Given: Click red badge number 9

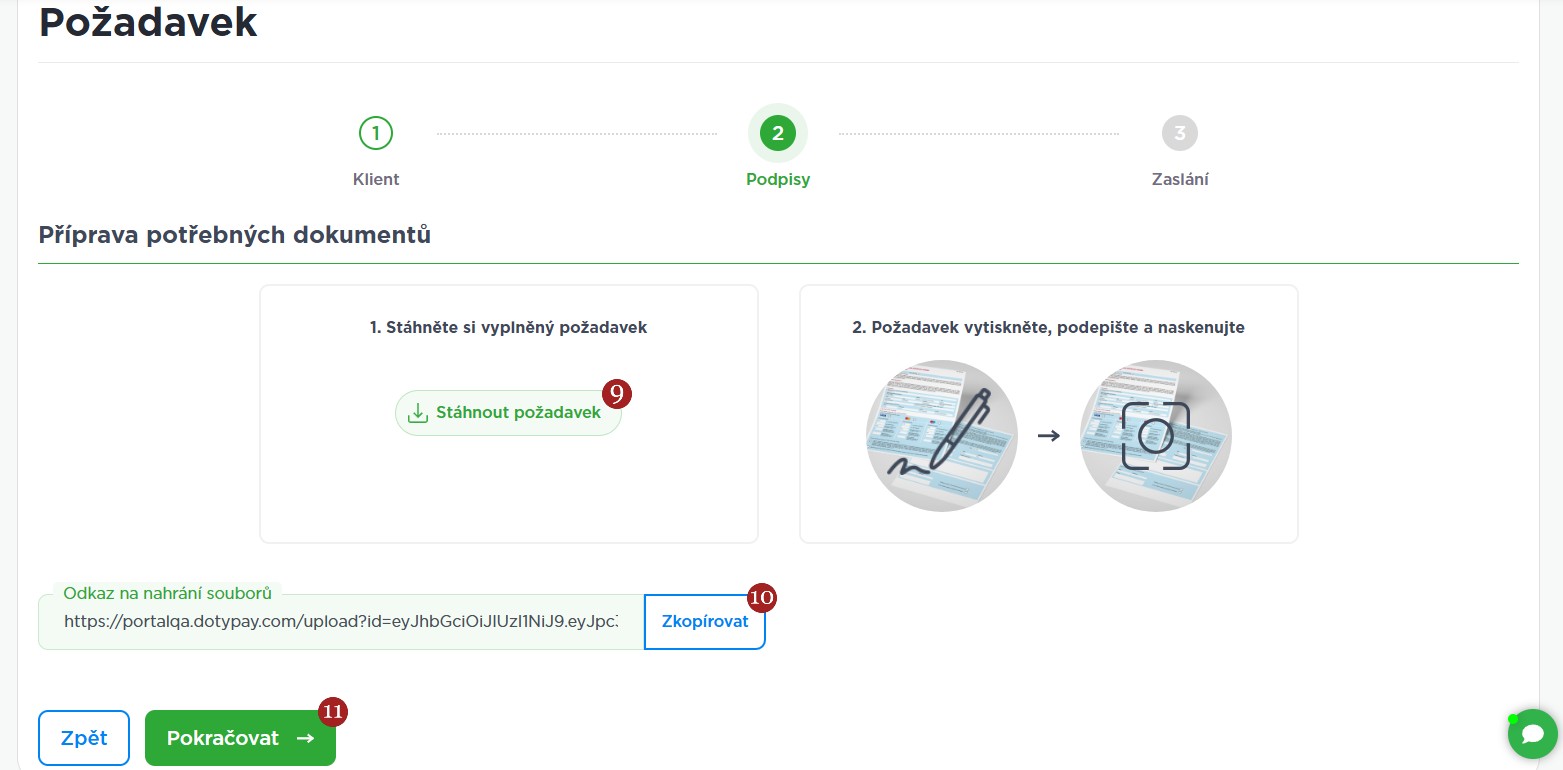Looking at the screenshot, I should (x=617, y=394).
